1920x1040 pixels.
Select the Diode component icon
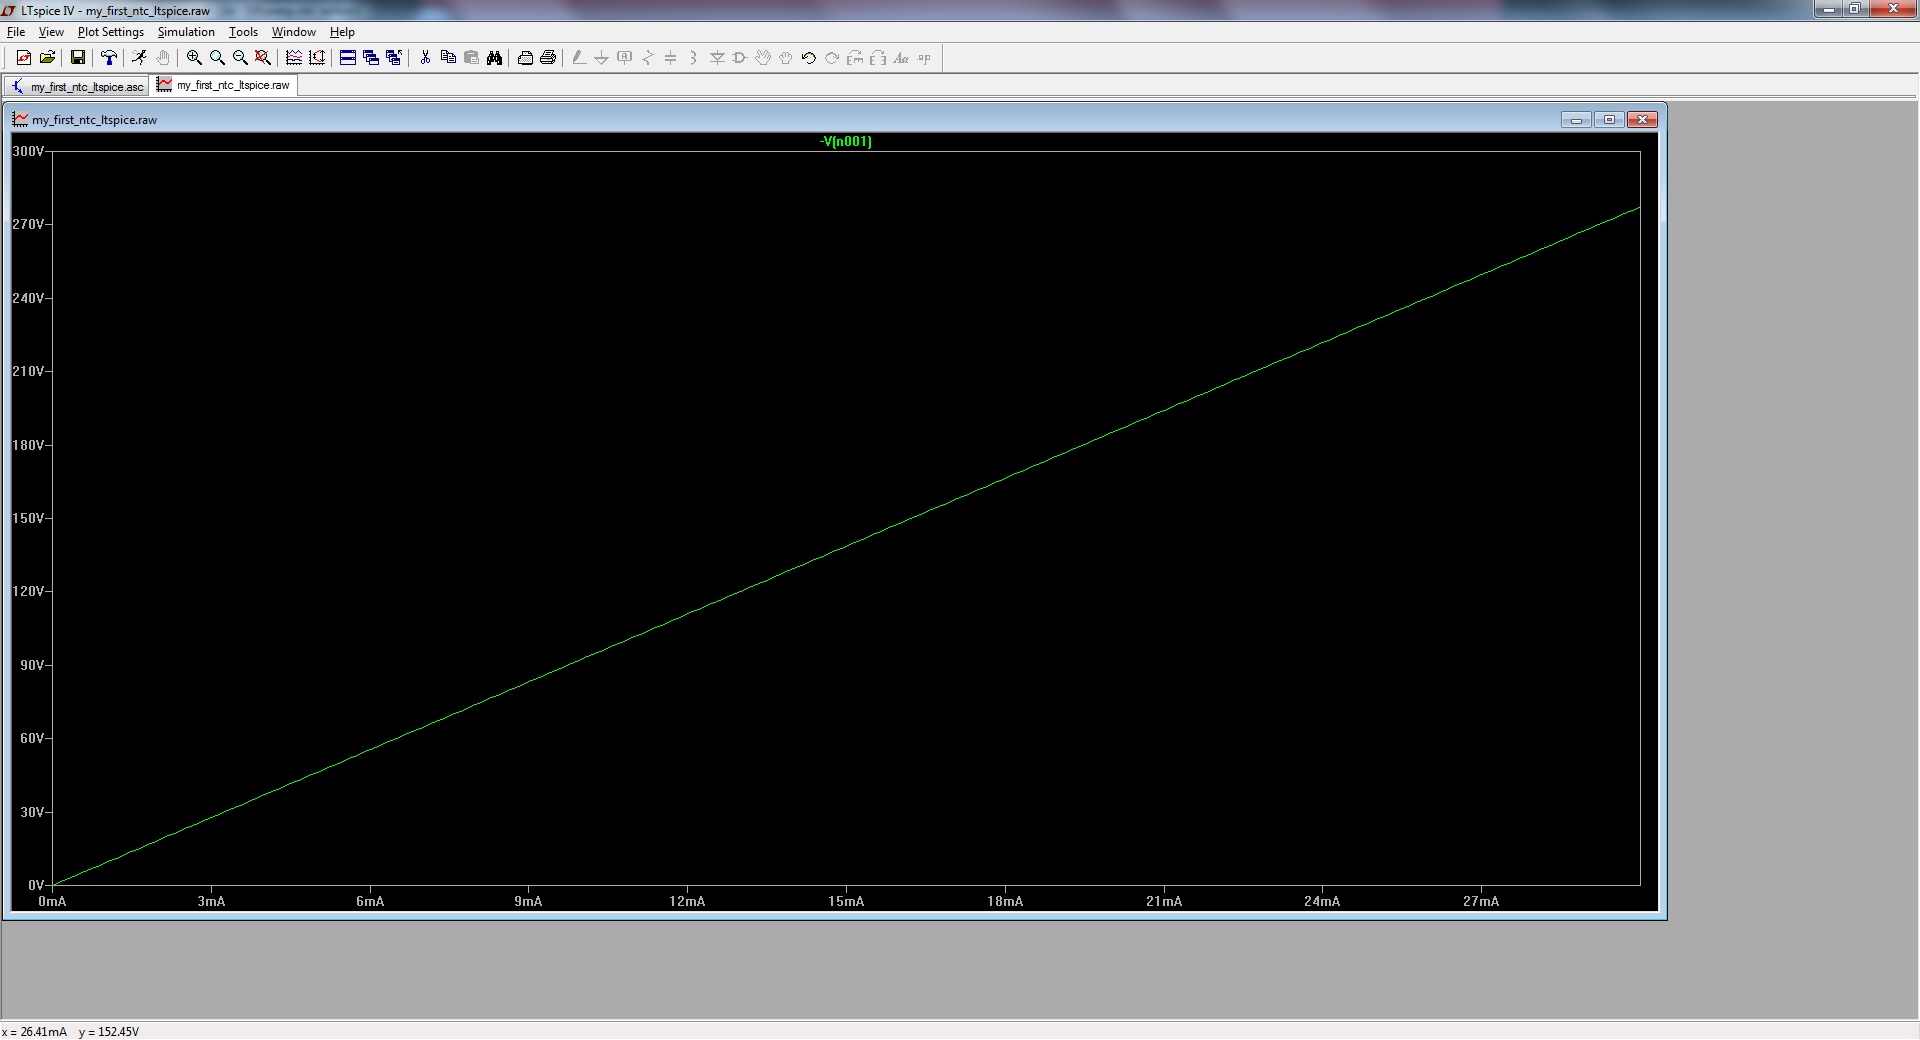pyautogui.click(x=717, y=58)
